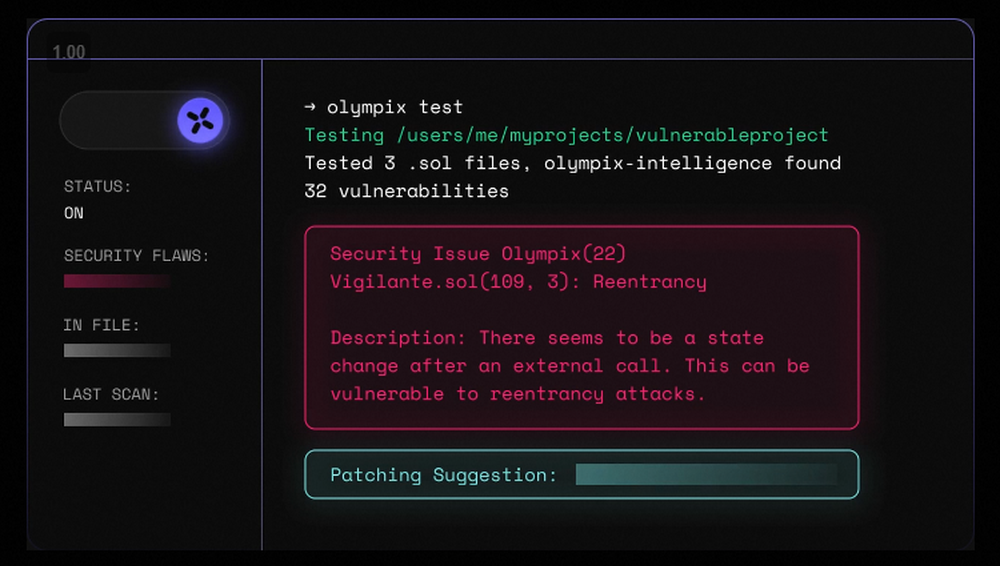Click the green Testing path line
Screen dimensions: 1000x566
tap(566, 135)
